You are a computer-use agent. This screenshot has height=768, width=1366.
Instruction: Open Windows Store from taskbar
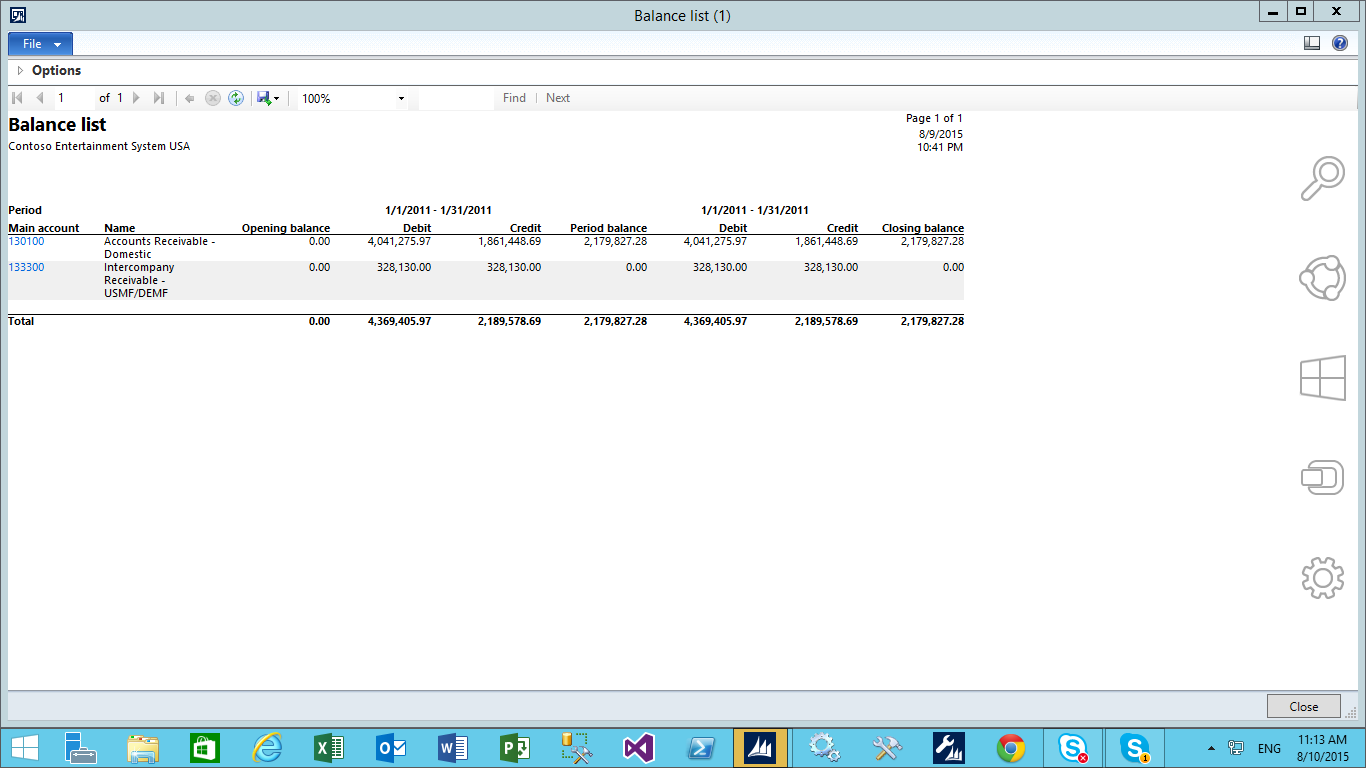pyautogui.click(x=205, y=747)
